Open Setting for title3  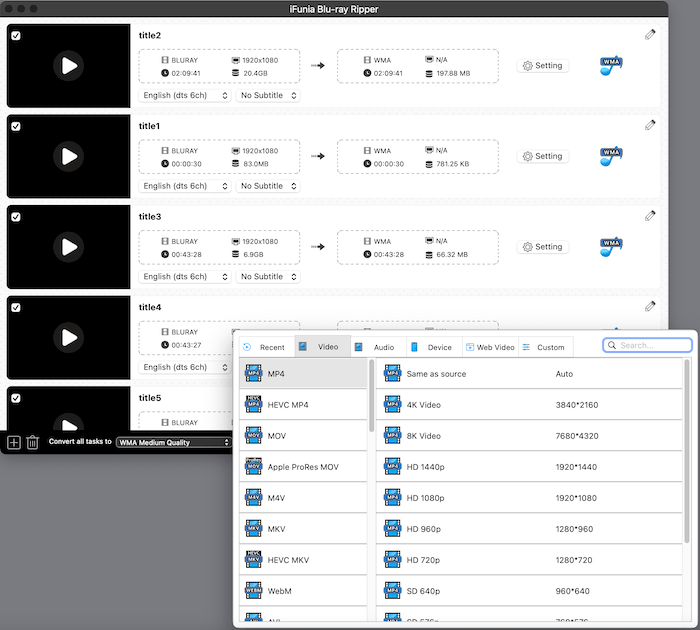point(542,247)
